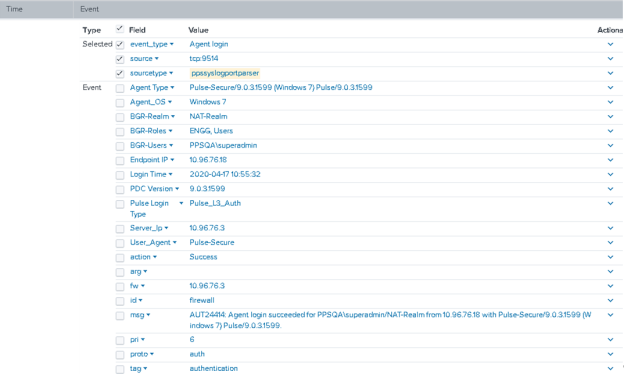Check the BGR-Users field checkbox
624x382 pixels.
(120, 146)
